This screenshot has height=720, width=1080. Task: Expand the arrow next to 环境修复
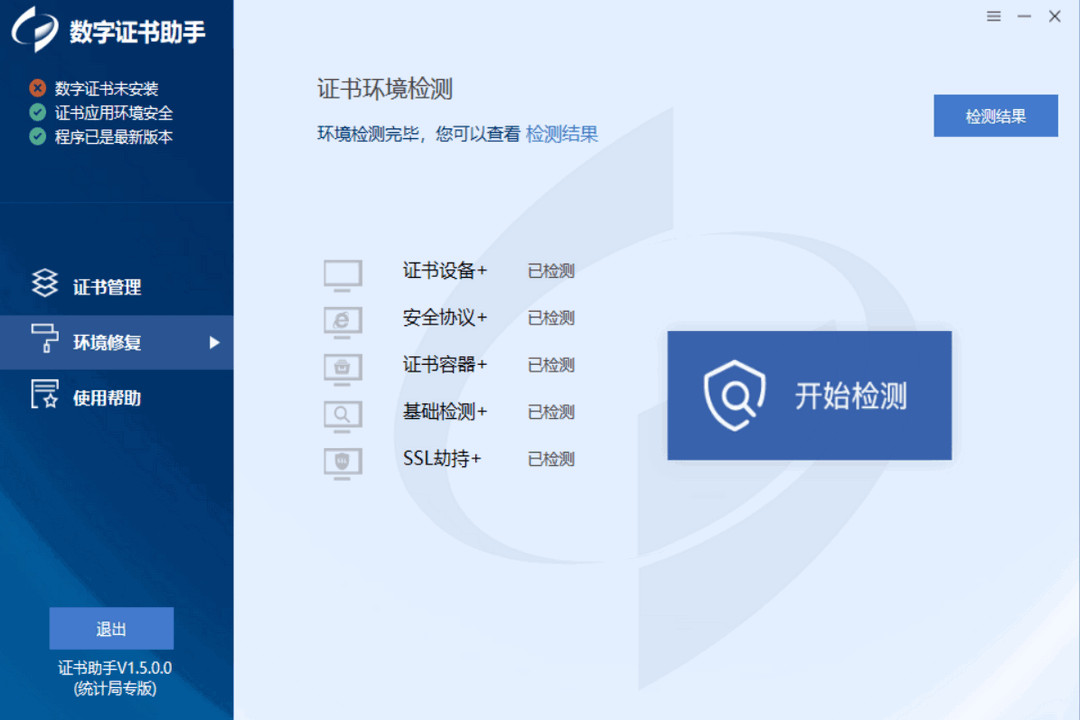[214, 342]
